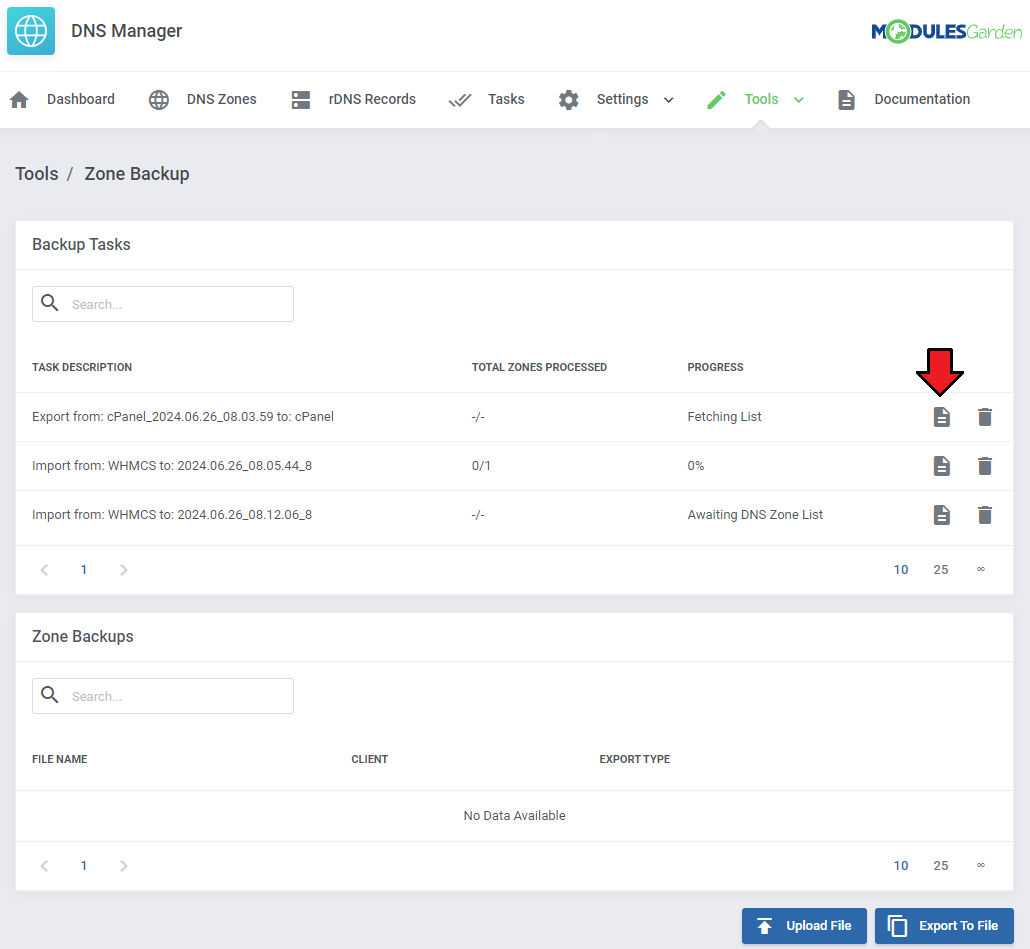Sort by Progress column header
The height and width of the screenshot is (949, 1030).
point(715,367)
